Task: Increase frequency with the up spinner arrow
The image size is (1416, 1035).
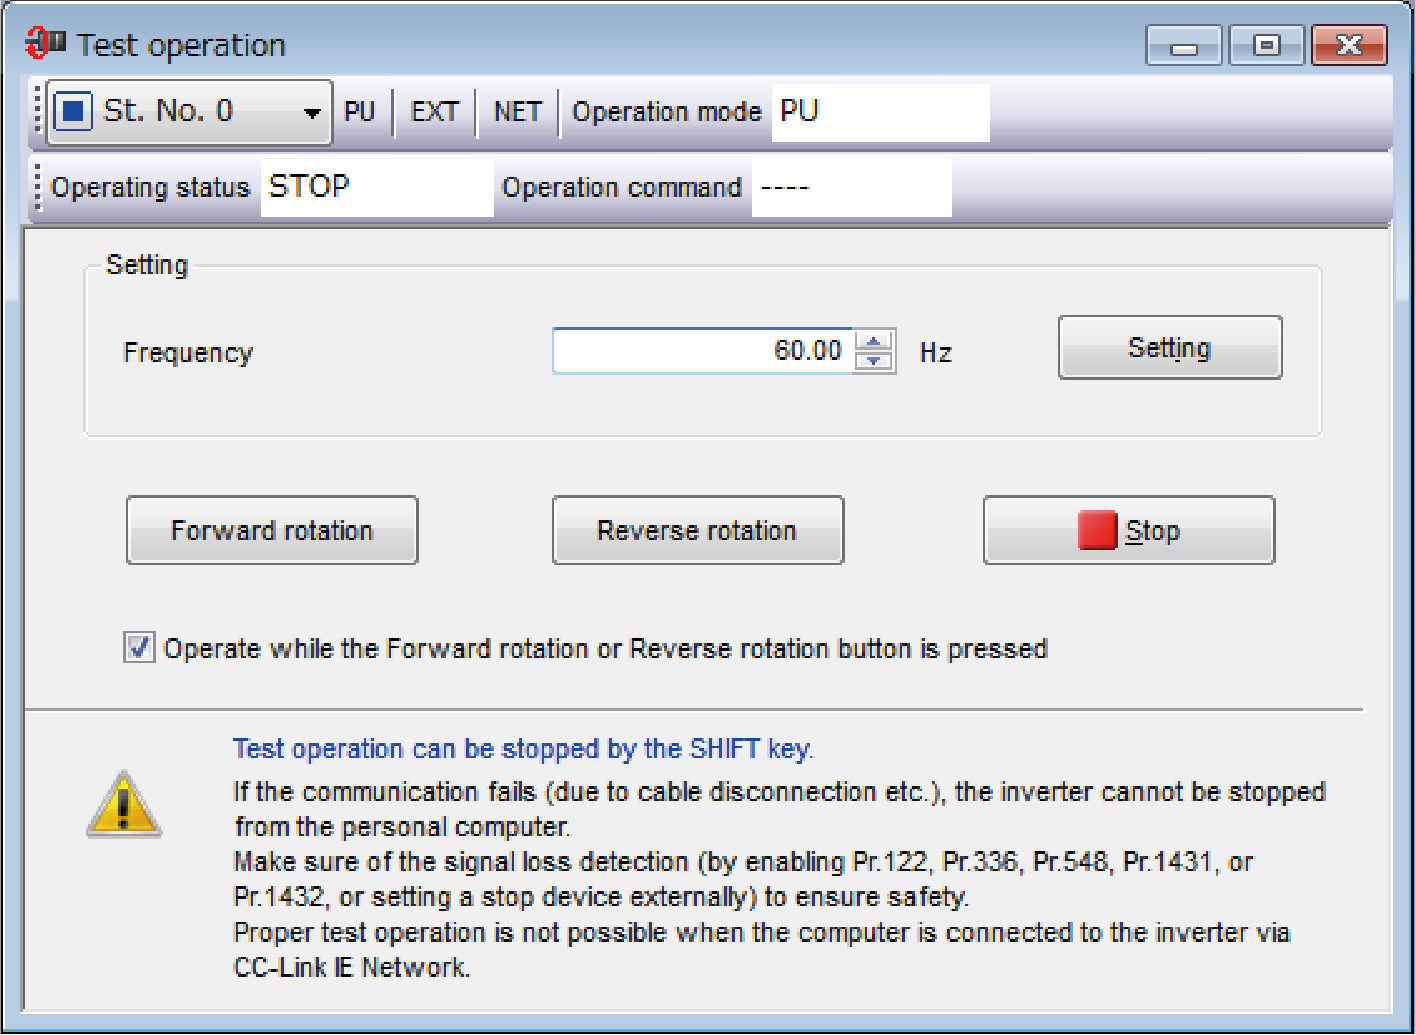Action: click(x=874, y=341)
